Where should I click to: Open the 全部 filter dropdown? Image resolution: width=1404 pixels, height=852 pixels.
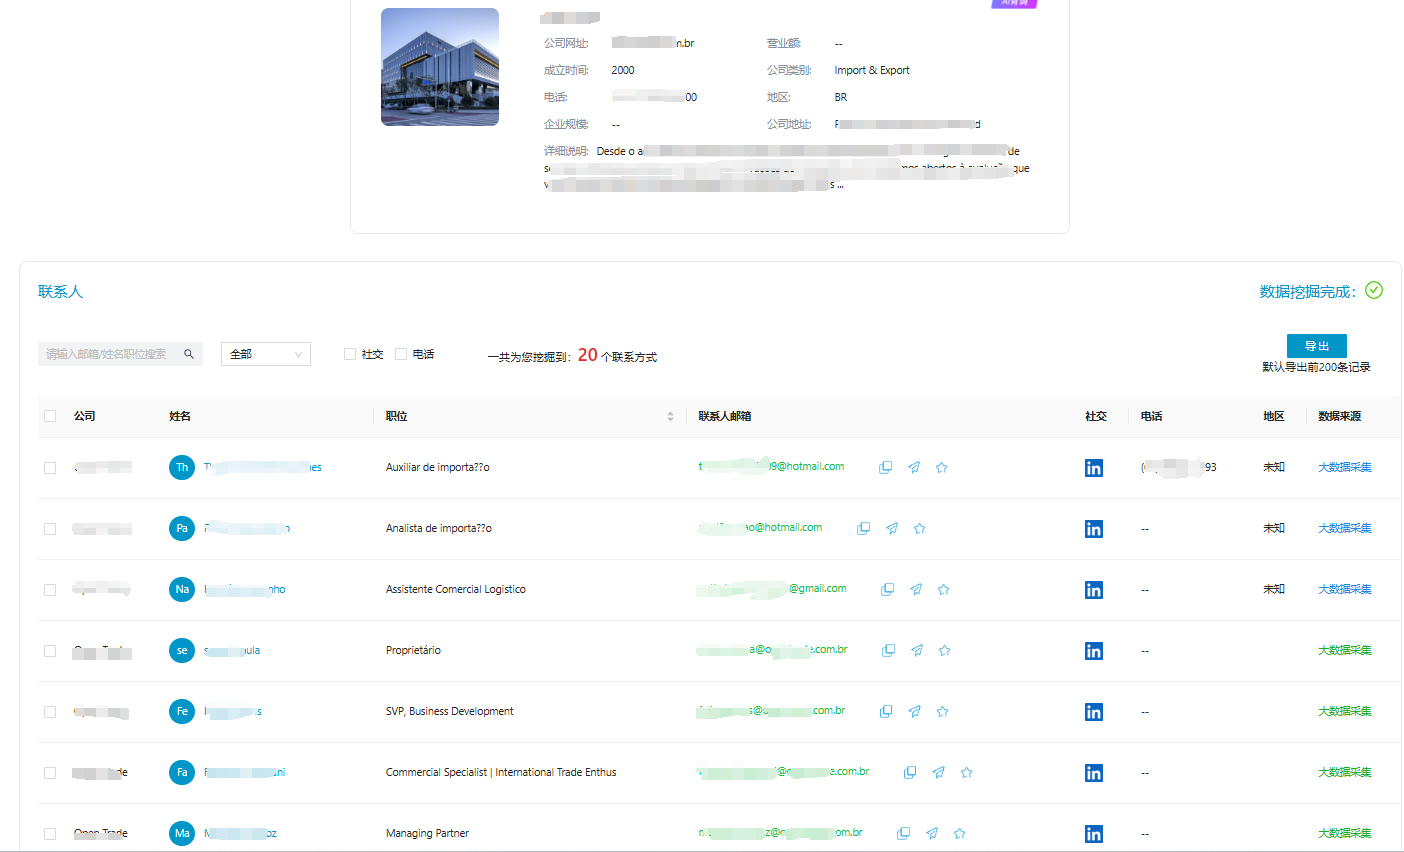click(x=265, y=354)
